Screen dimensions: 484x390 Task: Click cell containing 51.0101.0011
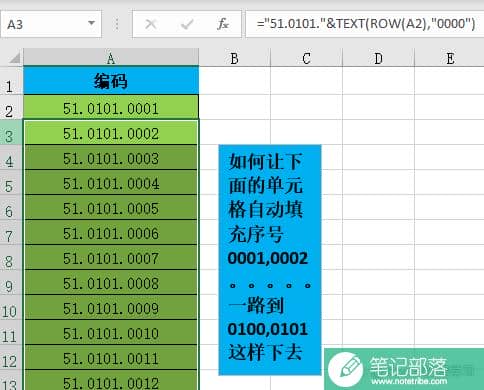tap(111, 357)
